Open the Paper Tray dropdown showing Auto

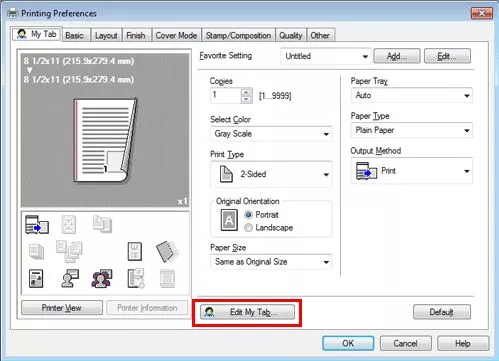tap(412, 96)
